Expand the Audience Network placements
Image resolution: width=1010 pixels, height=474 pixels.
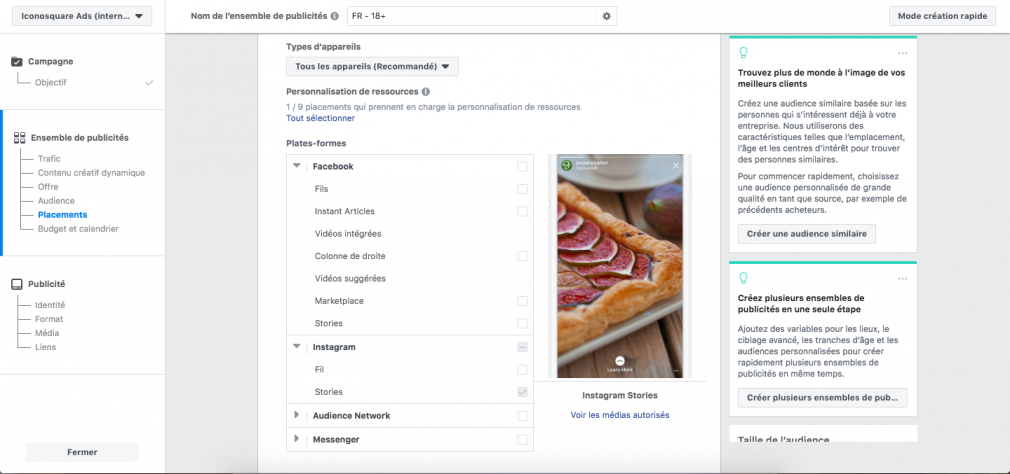tap(297, 415)
